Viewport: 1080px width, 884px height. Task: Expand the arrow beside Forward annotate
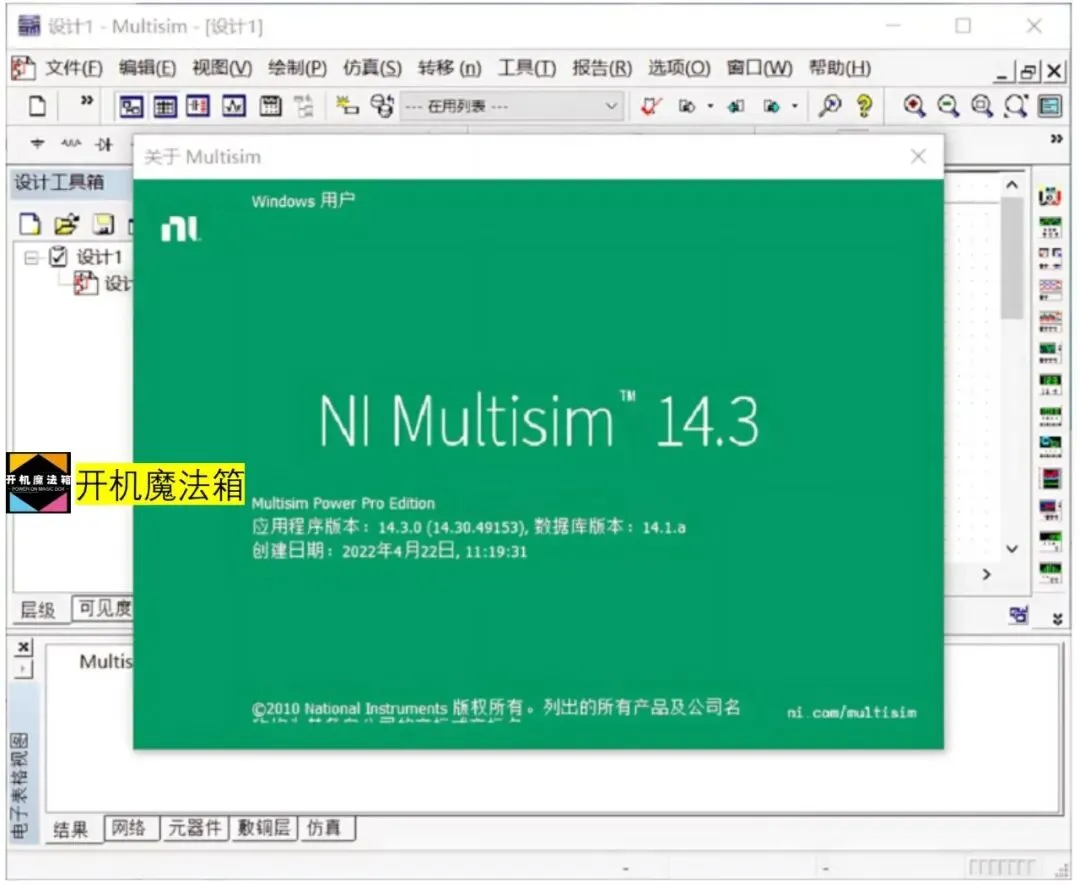point(795,106)
